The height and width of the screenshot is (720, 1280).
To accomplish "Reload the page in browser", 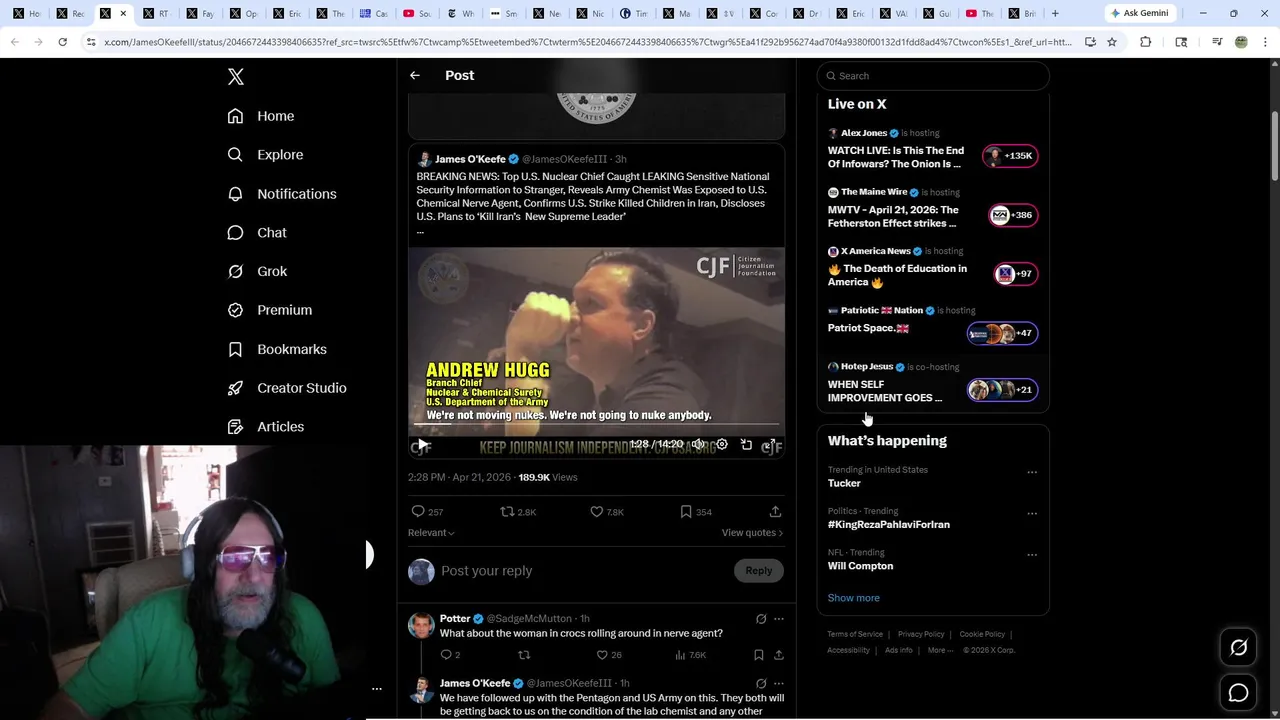I will point(62,42).
